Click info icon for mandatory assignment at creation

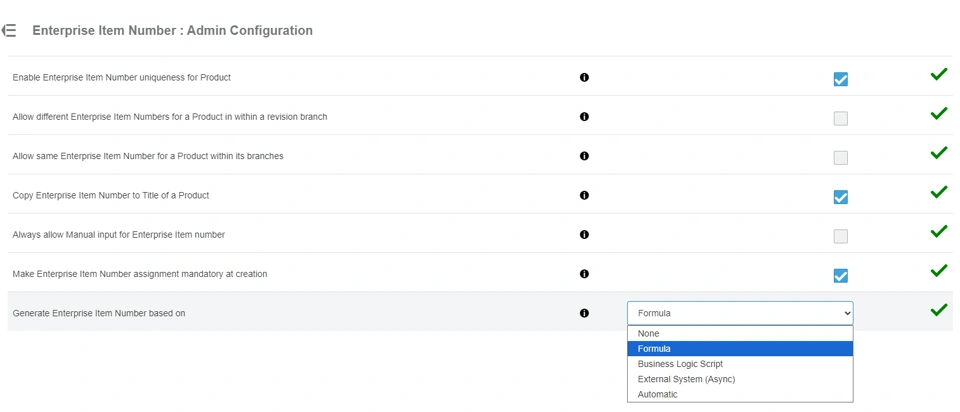tap(585, 274)
